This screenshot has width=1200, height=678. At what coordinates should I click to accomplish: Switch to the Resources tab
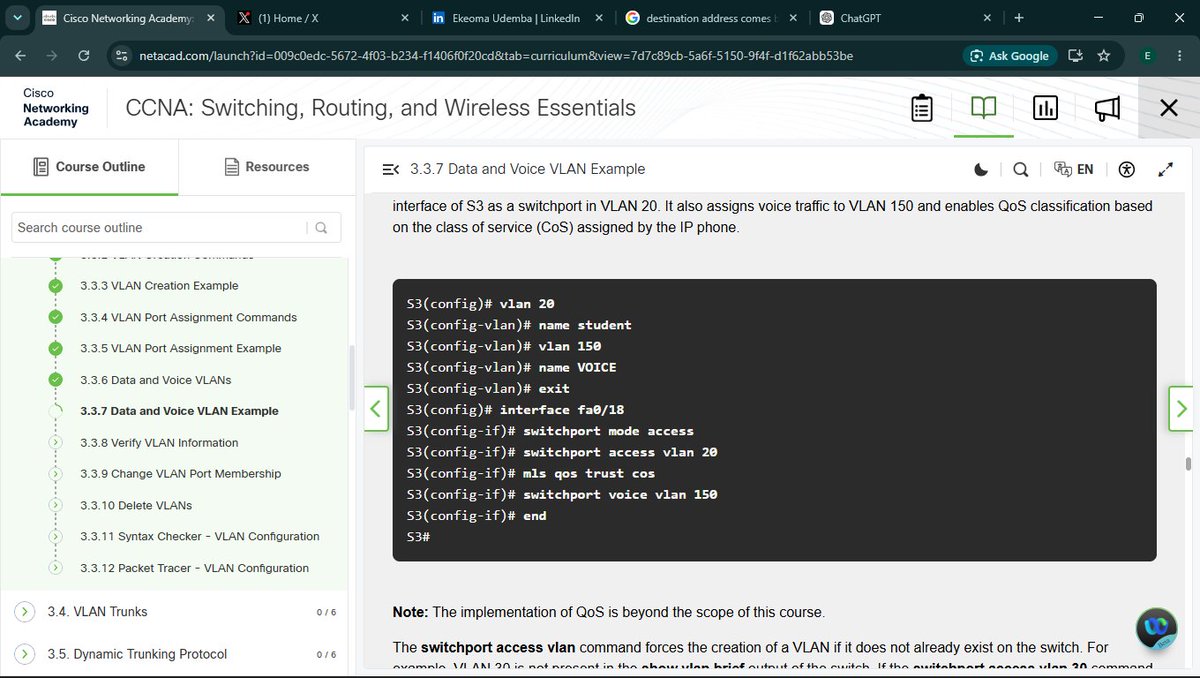(x=267, y=167)
